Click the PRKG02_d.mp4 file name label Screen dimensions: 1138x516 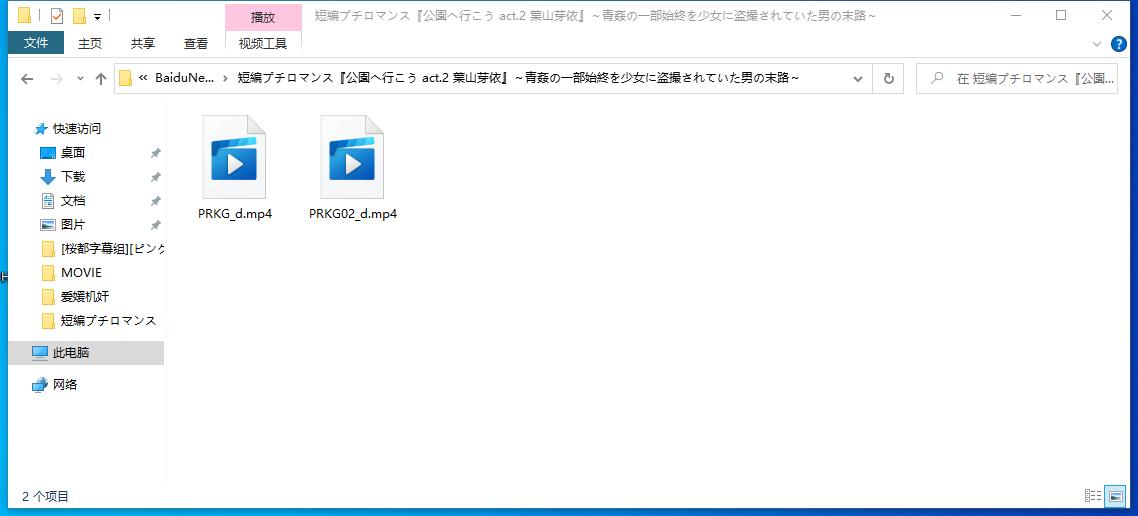353,214
